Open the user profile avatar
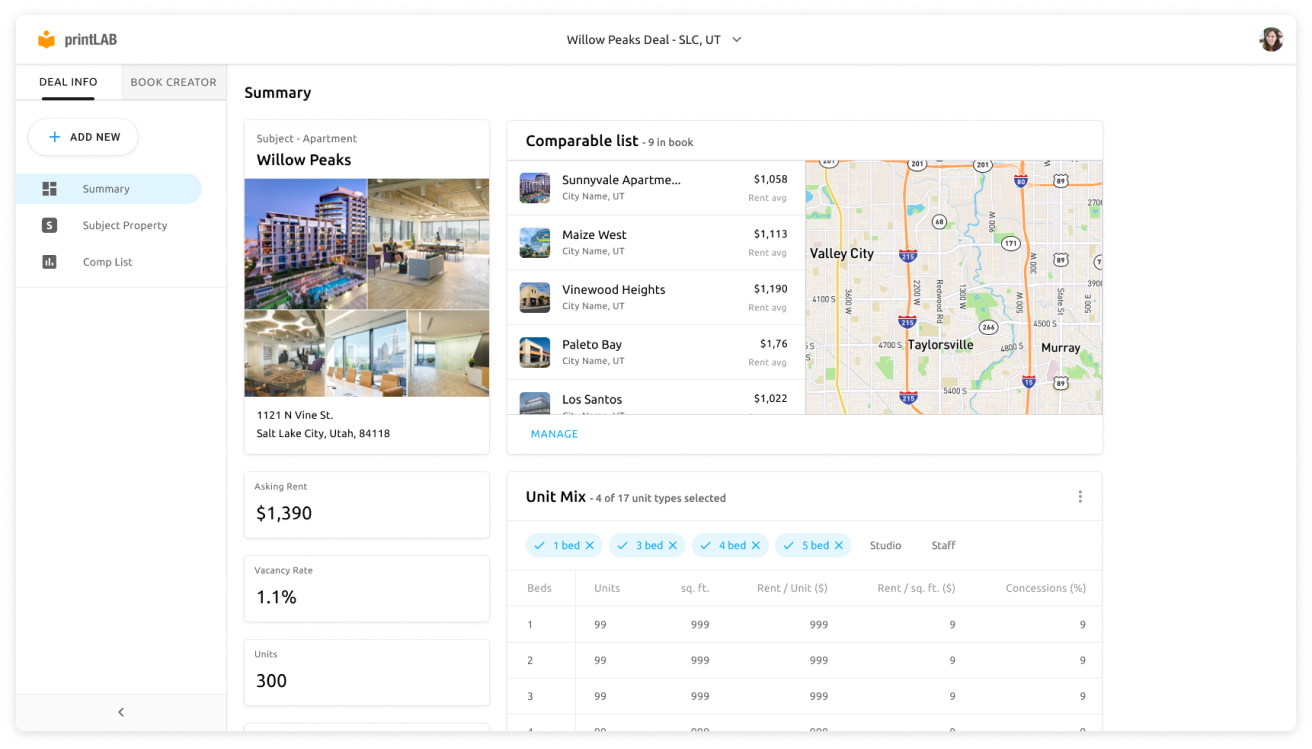The height and width of the screenshot is (749, 1312). (1271, 40)
